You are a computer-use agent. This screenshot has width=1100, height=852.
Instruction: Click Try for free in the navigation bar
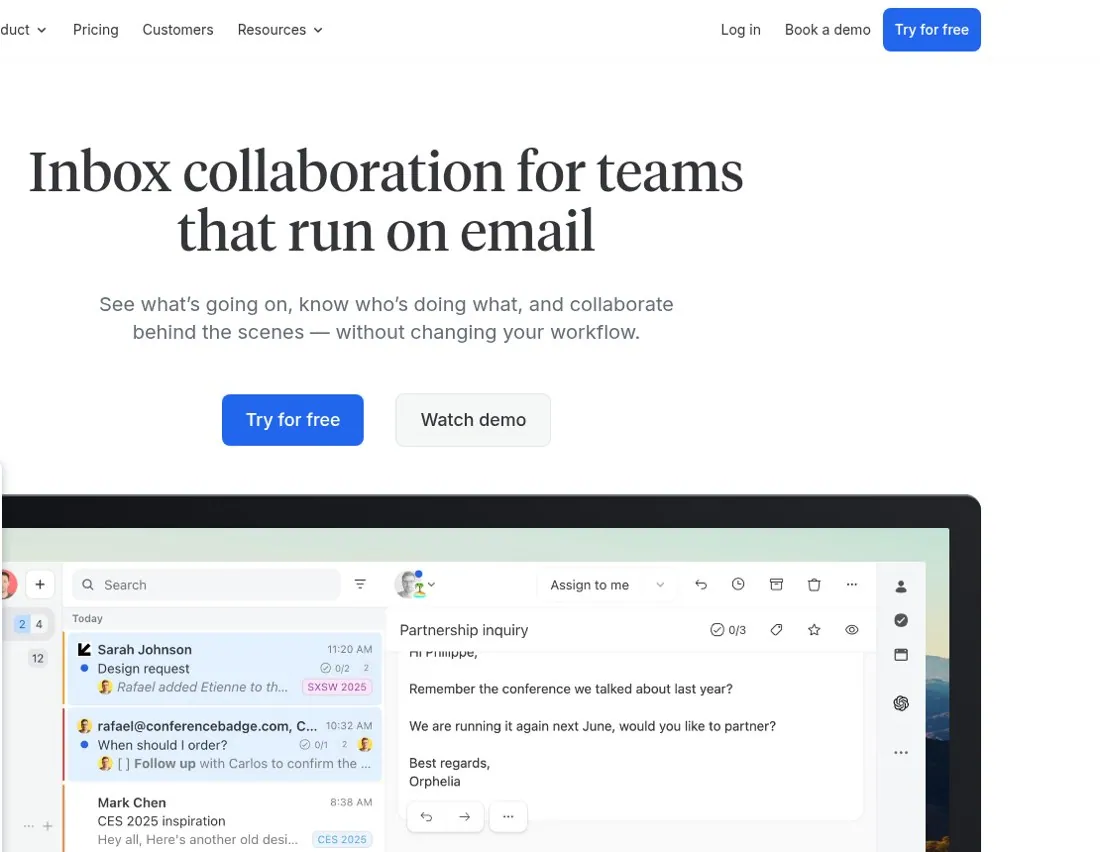(x=931, y=29)
